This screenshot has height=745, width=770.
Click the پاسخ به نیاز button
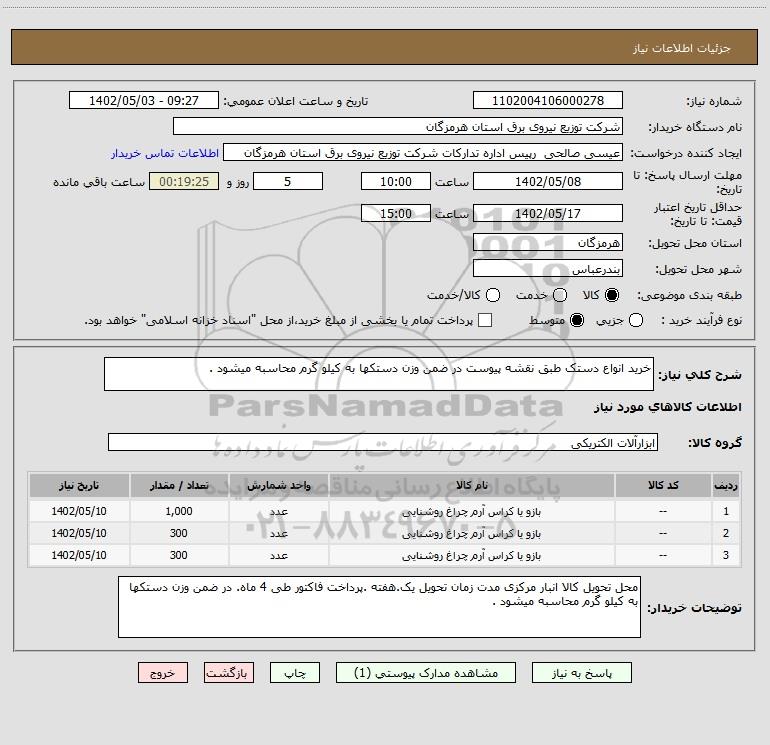tap(582, 673)
